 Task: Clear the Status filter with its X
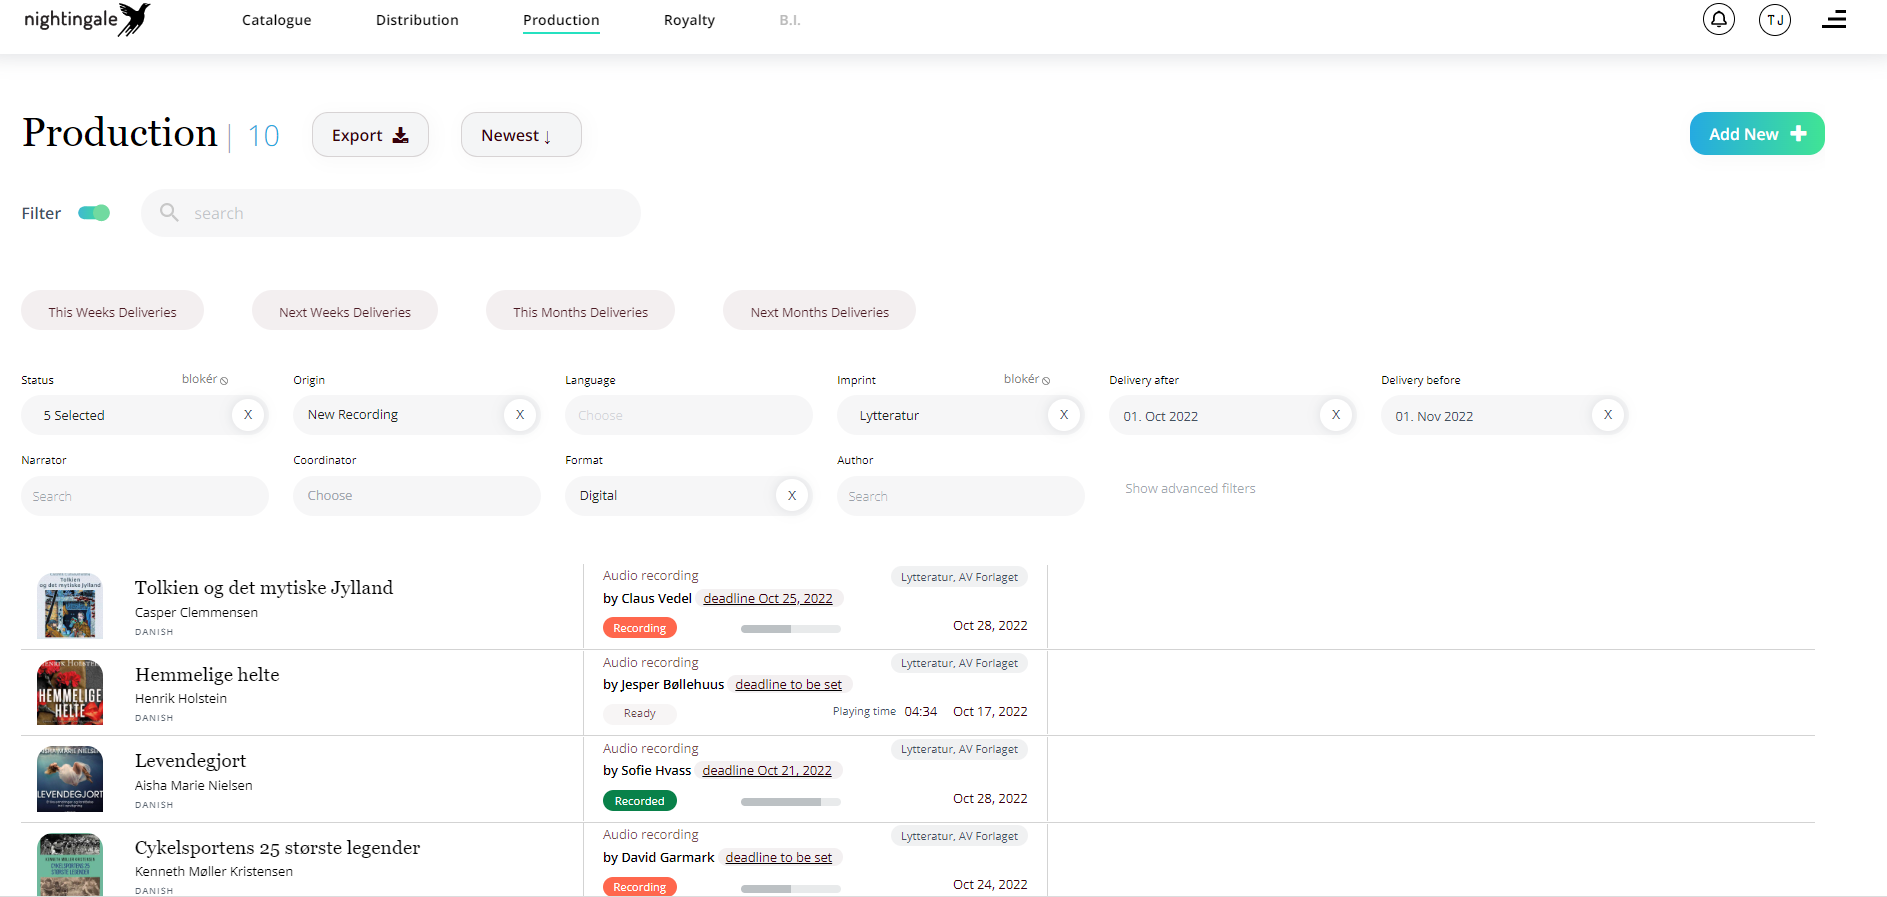(248, 414)
